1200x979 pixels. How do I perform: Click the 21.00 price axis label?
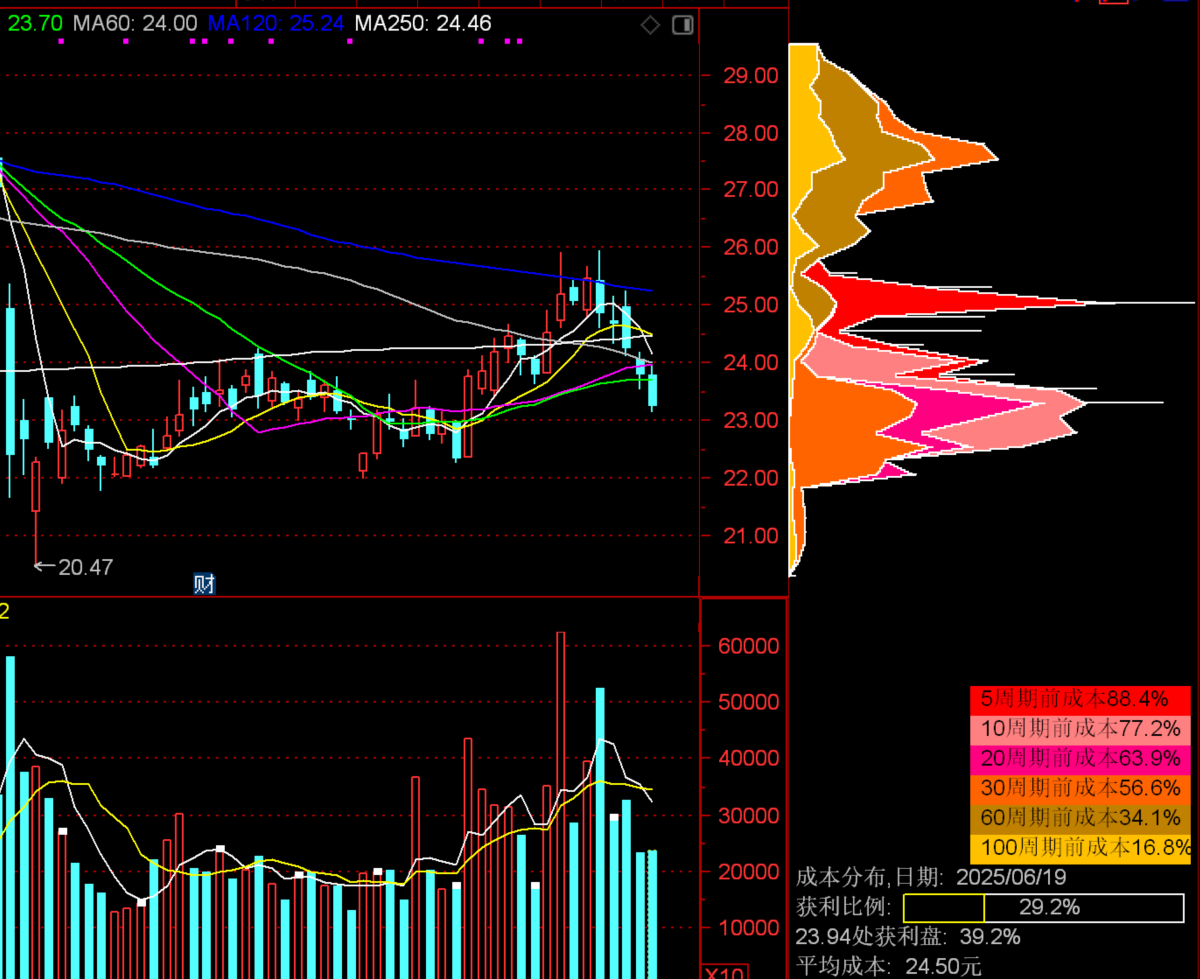(x=751, y=535)
